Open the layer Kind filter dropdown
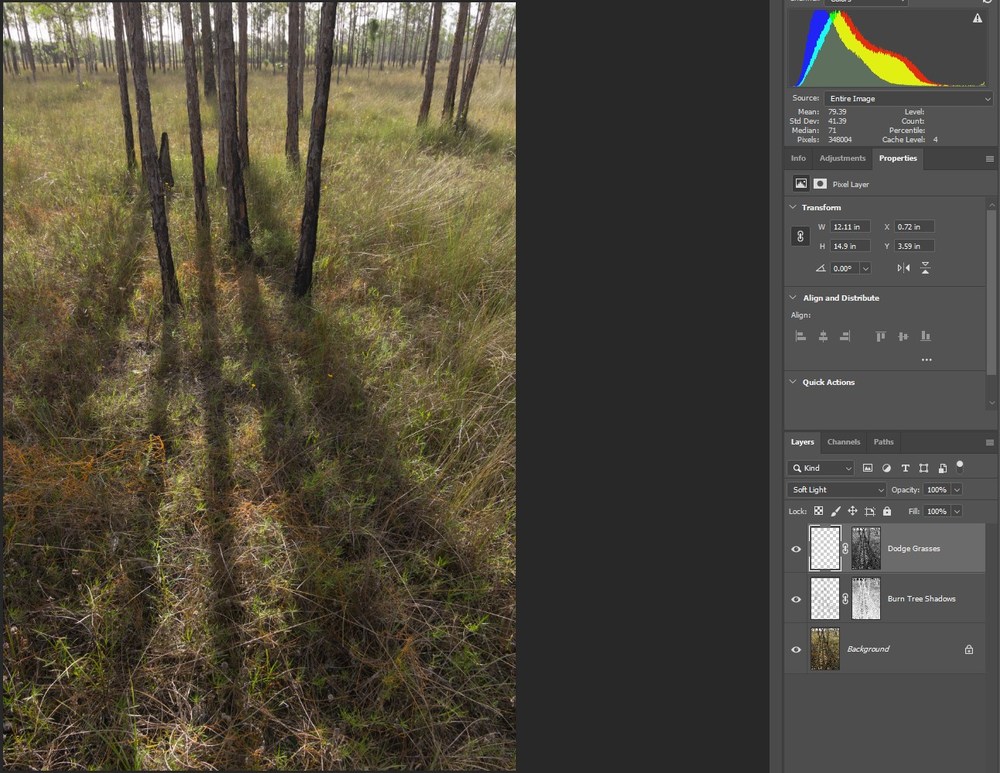Viewport: 1000px width, 773px height. coord(821,468)
